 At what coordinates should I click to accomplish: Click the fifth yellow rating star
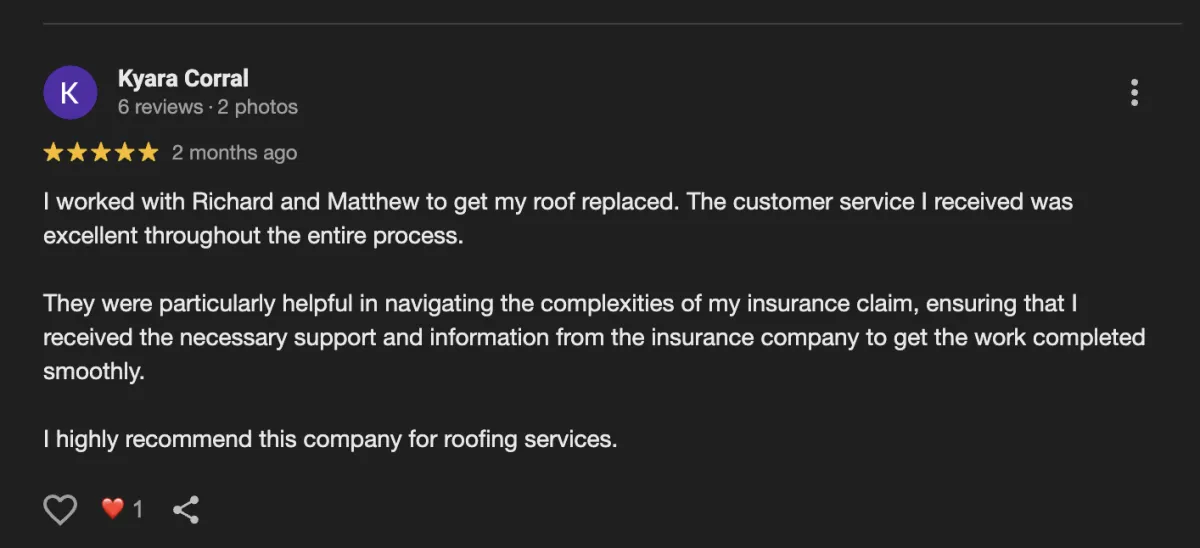(148, 153)
